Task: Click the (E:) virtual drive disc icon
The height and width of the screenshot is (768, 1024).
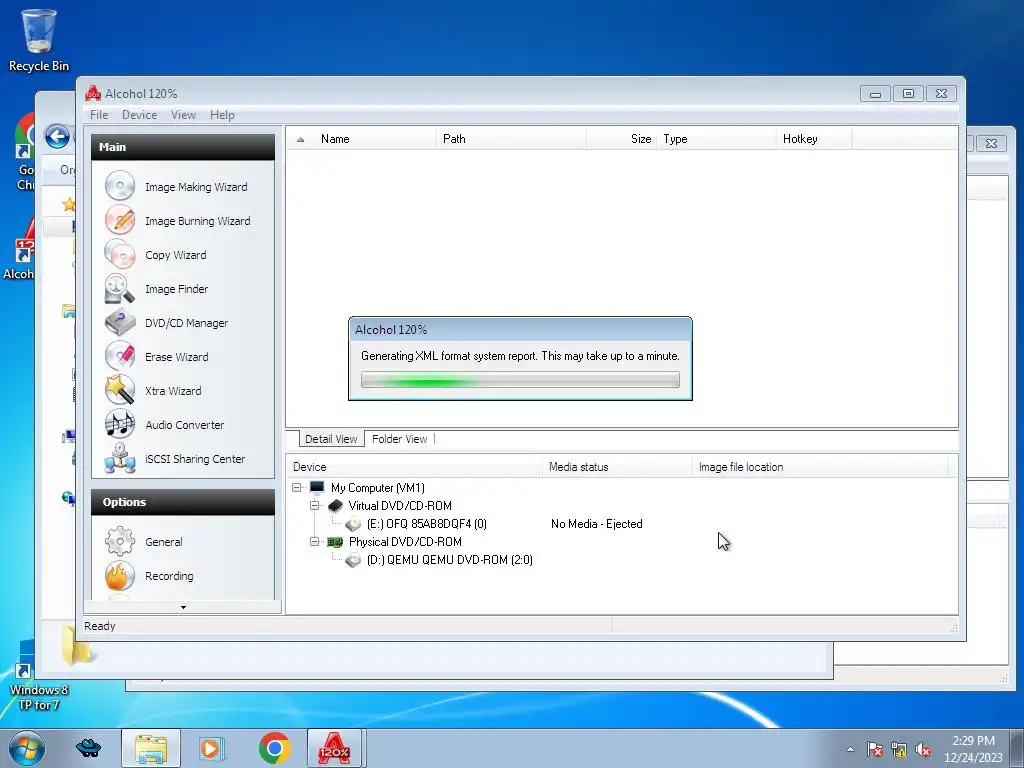Action: click(353, 524)
